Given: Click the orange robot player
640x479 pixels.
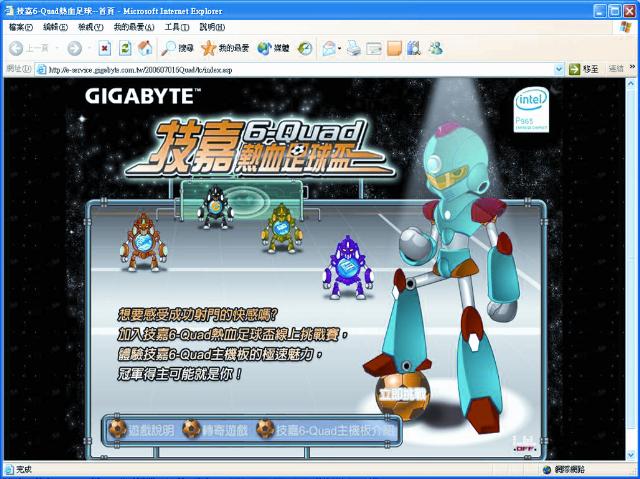Looking at the screenshot, I should click(143, 243).
